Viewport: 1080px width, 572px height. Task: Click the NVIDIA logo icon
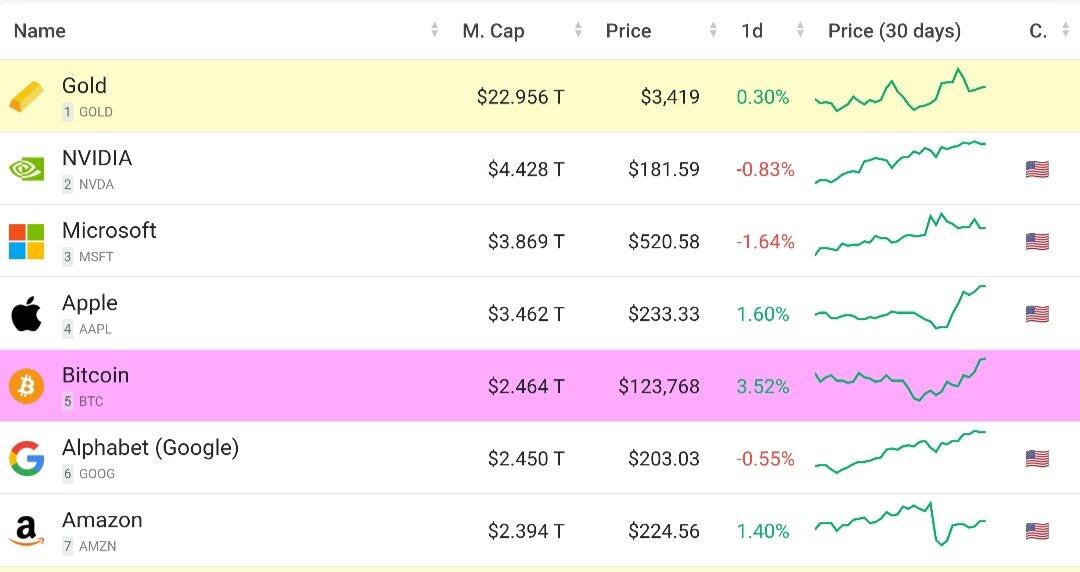tap(27, 169)
